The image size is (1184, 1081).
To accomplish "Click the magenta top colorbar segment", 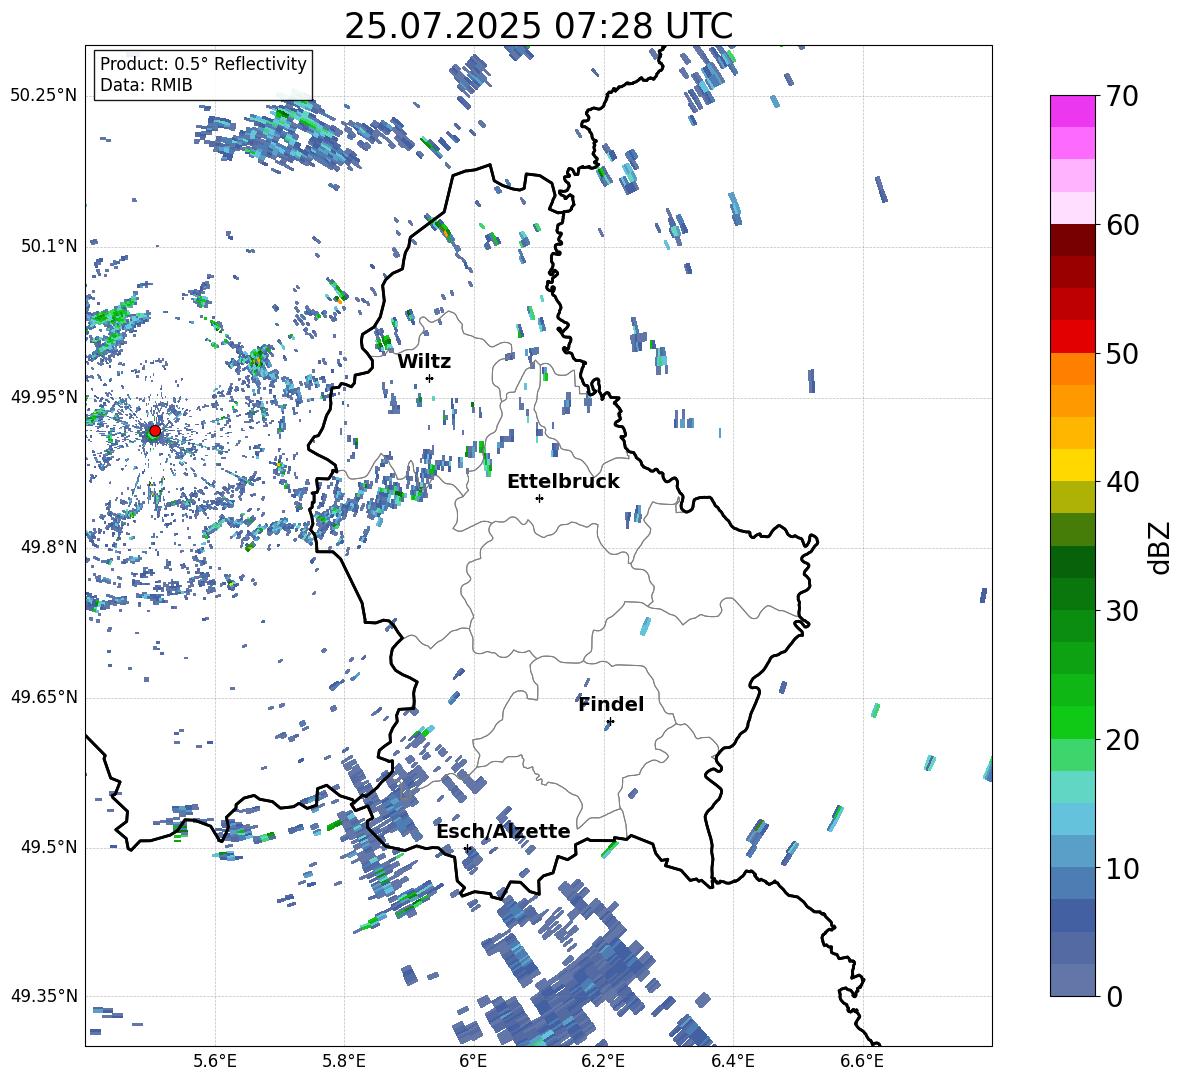I will (1072, 111).
